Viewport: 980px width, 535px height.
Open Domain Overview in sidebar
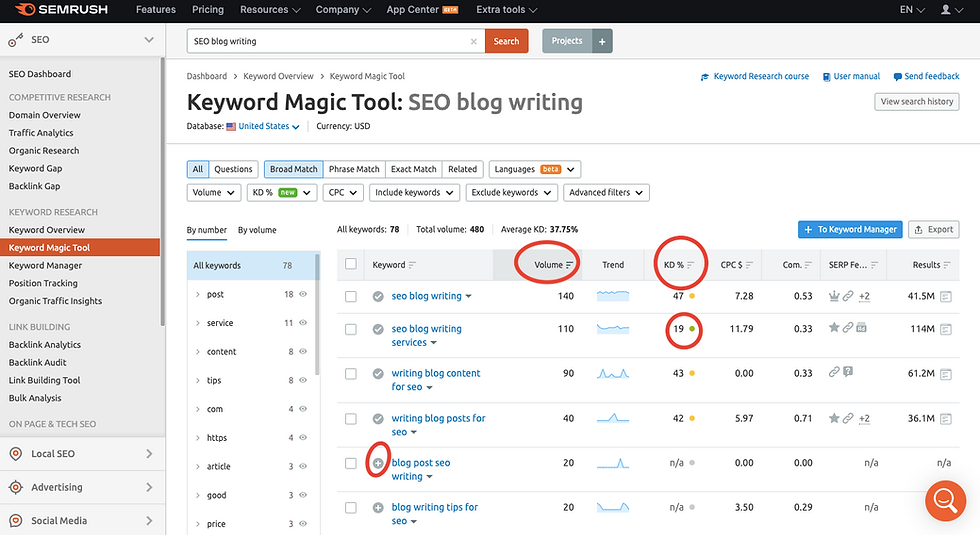(44, 115)
